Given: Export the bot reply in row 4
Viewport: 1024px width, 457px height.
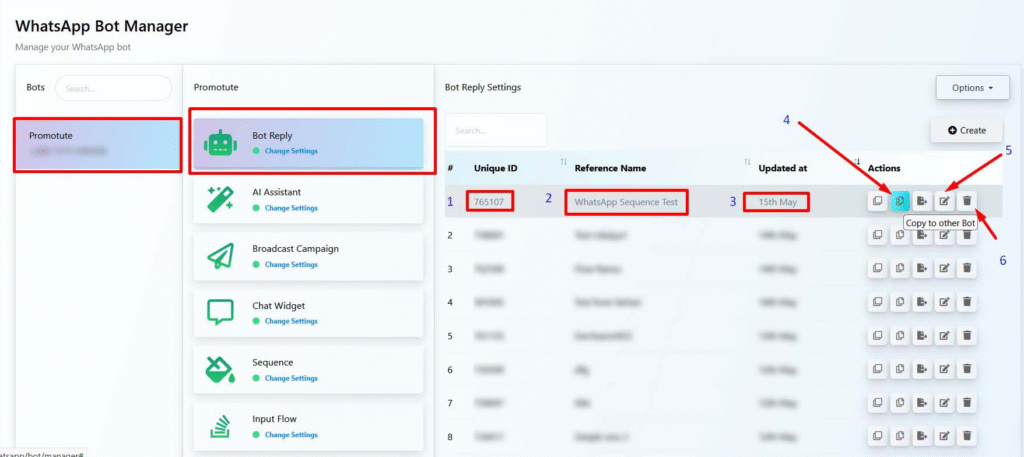Looking at the screenshot, I should click(922, 302).
